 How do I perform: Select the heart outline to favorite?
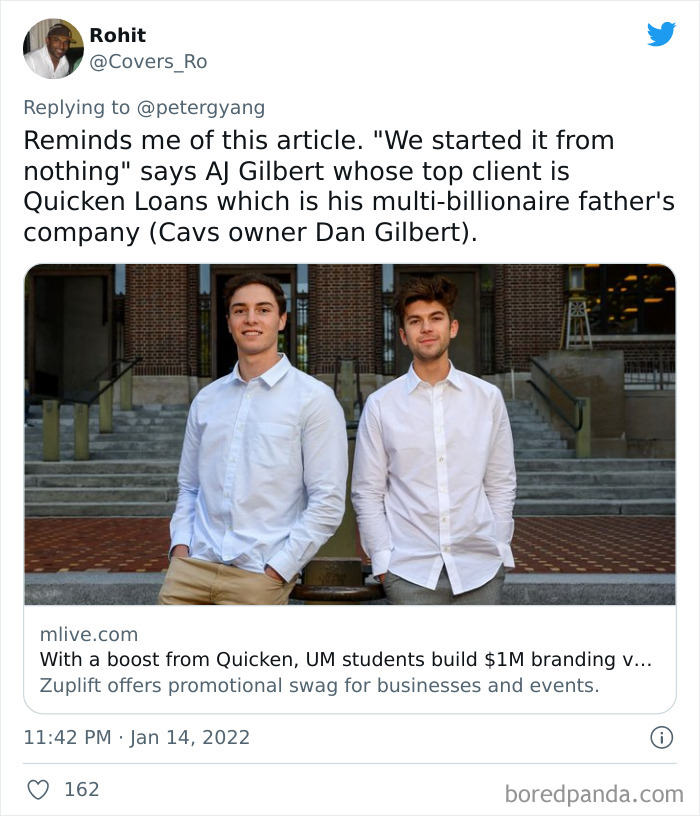[40, 789]
